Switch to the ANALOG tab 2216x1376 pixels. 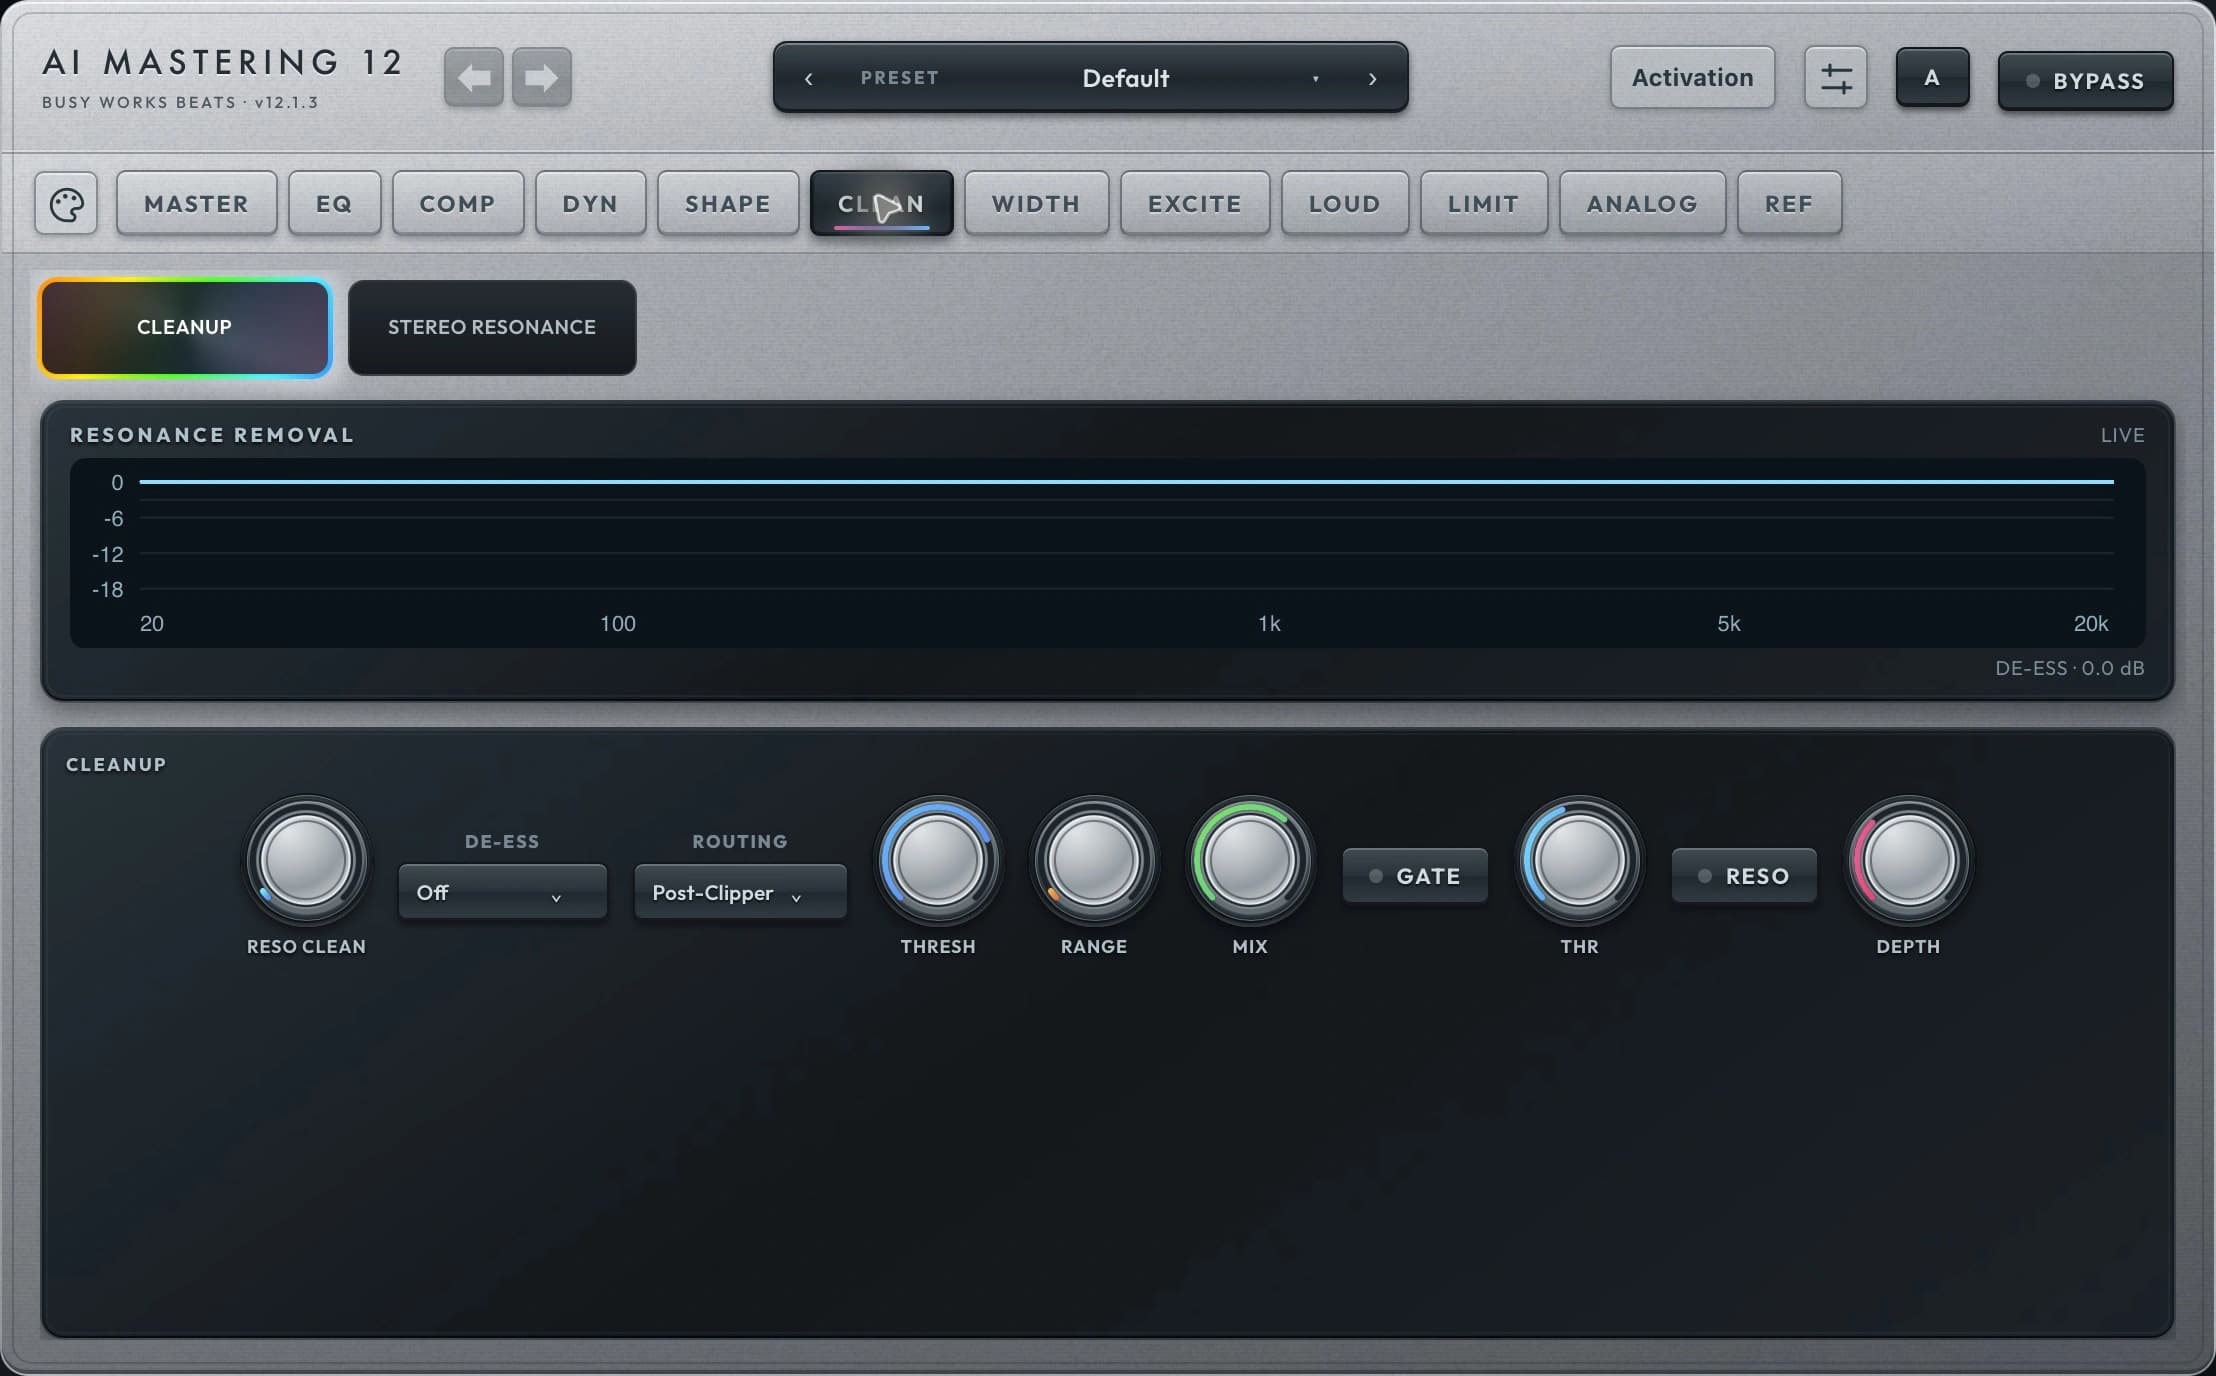(x=1642, y=204)
